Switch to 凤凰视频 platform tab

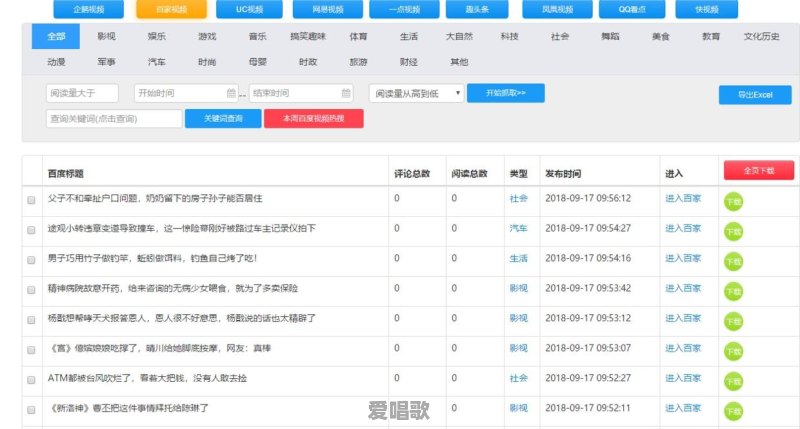tap(557, 9)
